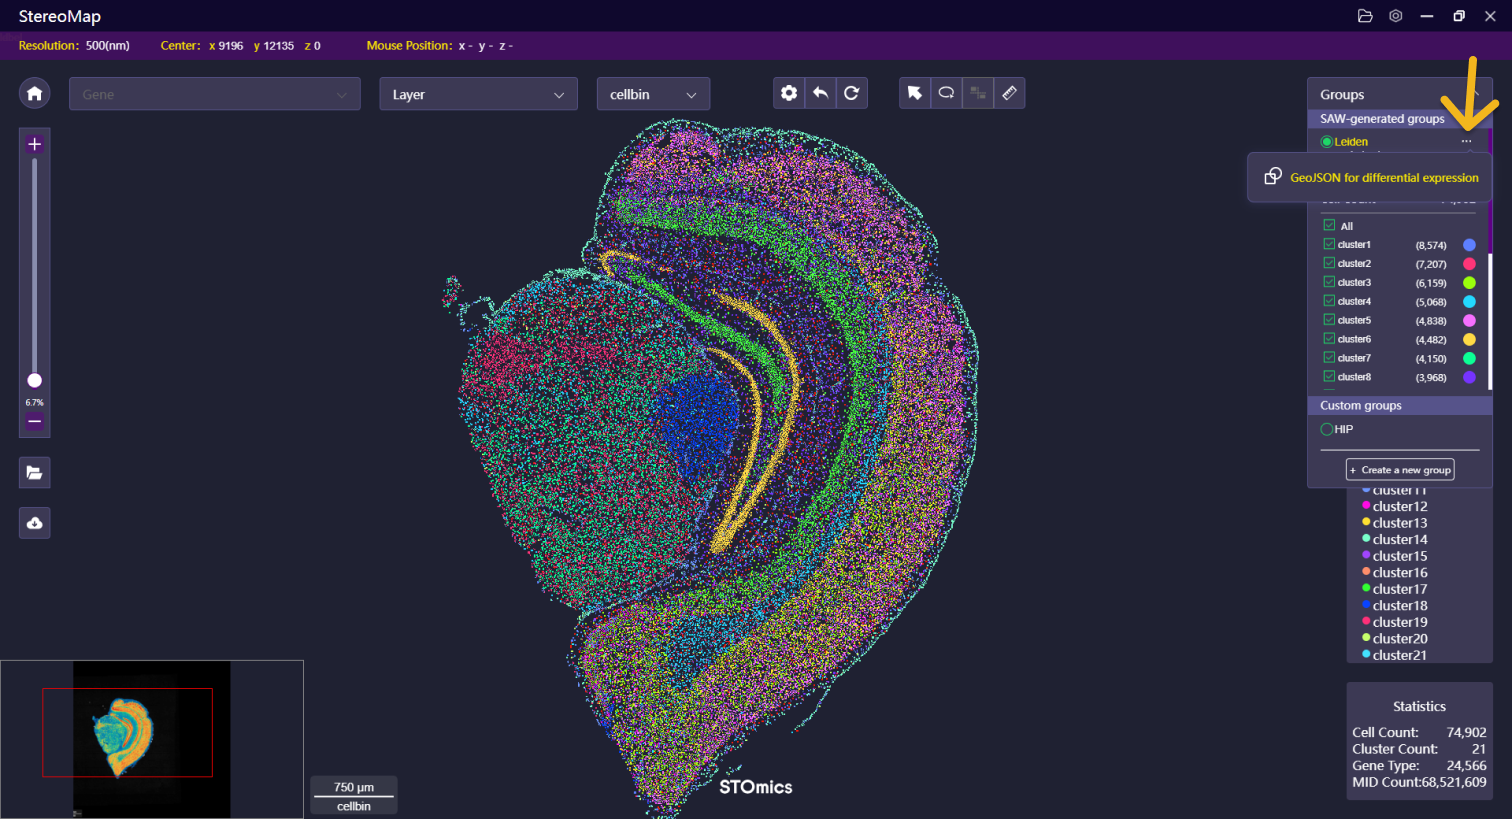
Task: Open the Gene dropdown
Action: coord(214,94)
